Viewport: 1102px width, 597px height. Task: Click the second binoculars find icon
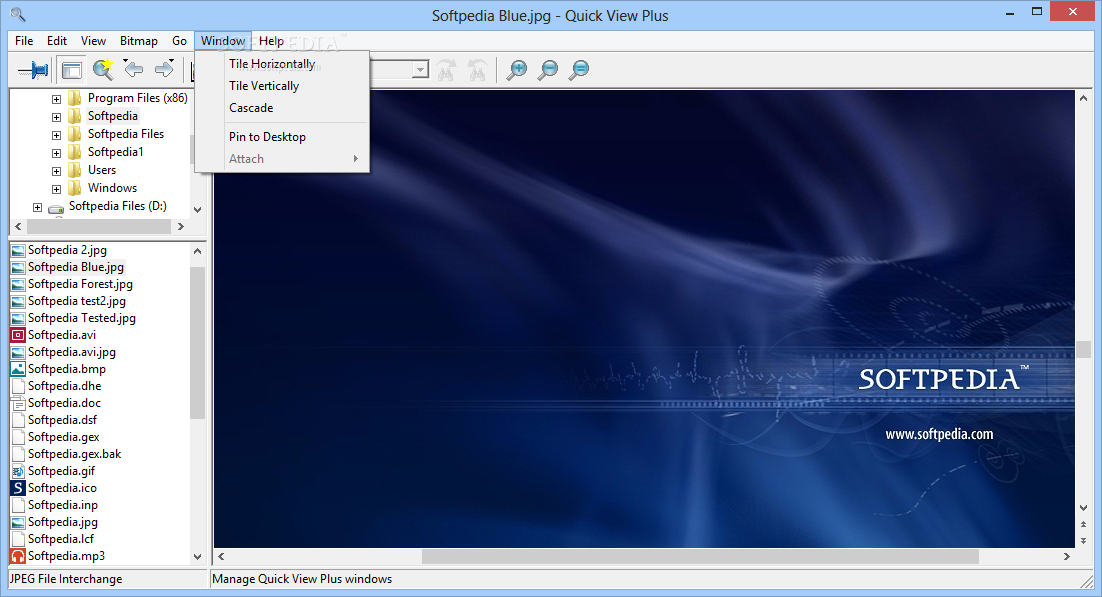click(x=477, y=70)
